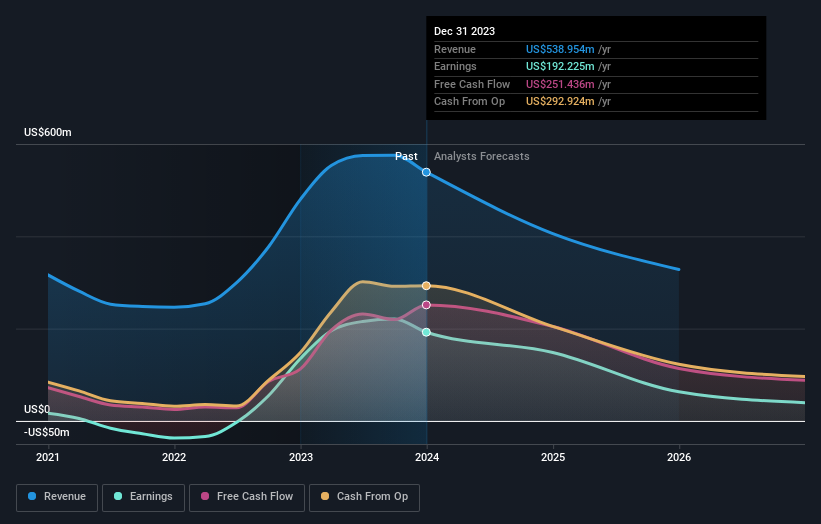
Task: Select the Cash From Op marker at 2024
Action: pos(426,286)
